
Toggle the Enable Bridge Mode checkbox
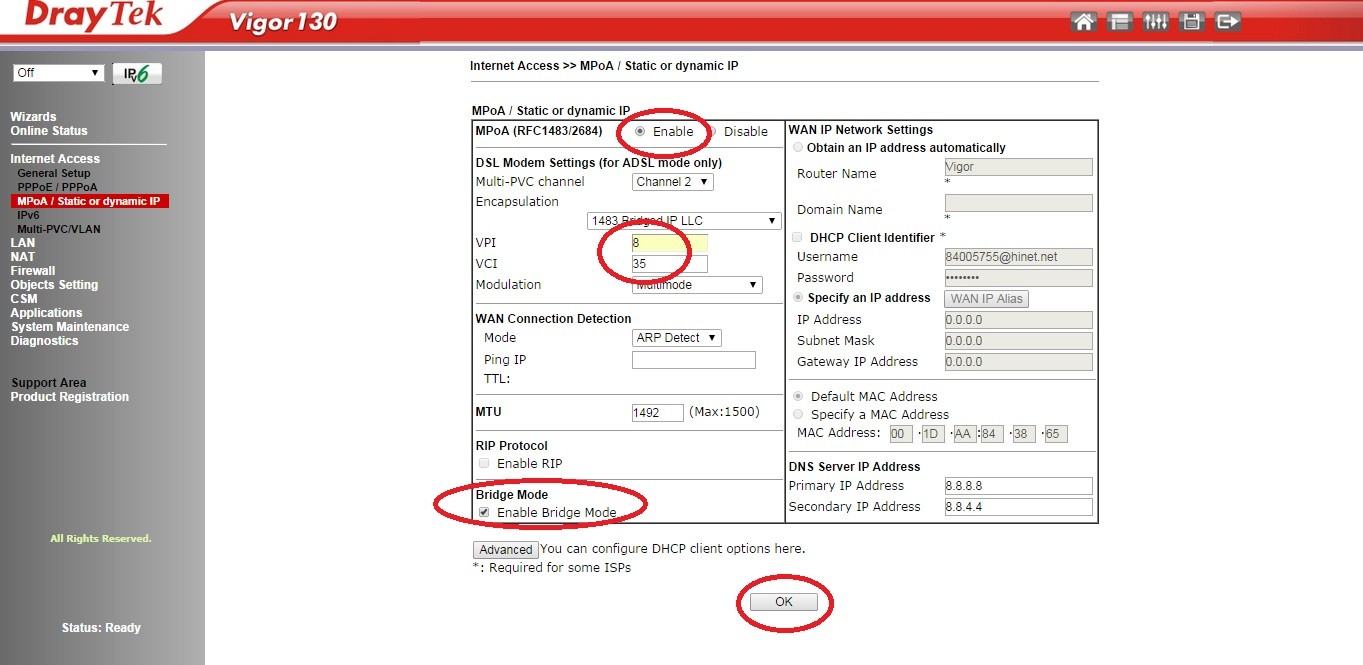[x=484, y=513]
